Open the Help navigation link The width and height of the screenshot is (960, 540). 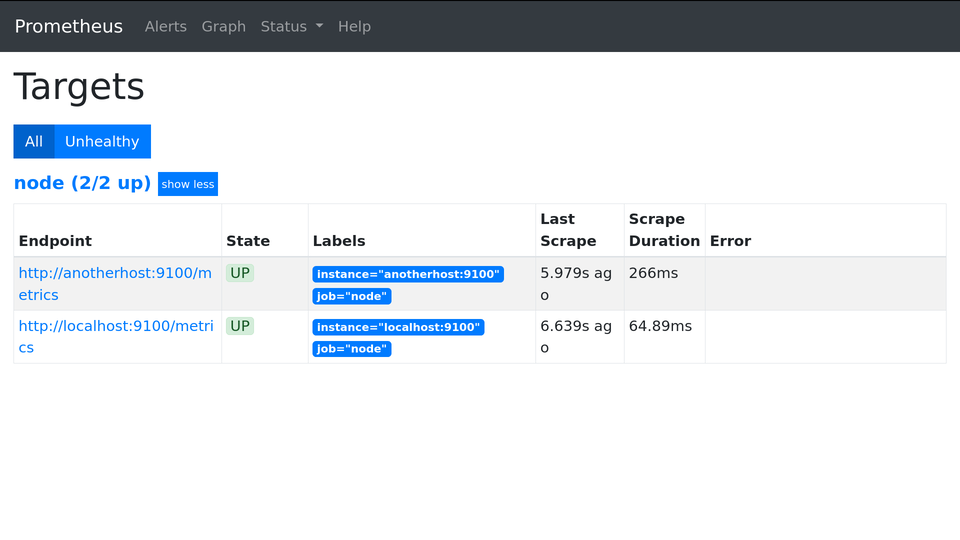point(354,27)
